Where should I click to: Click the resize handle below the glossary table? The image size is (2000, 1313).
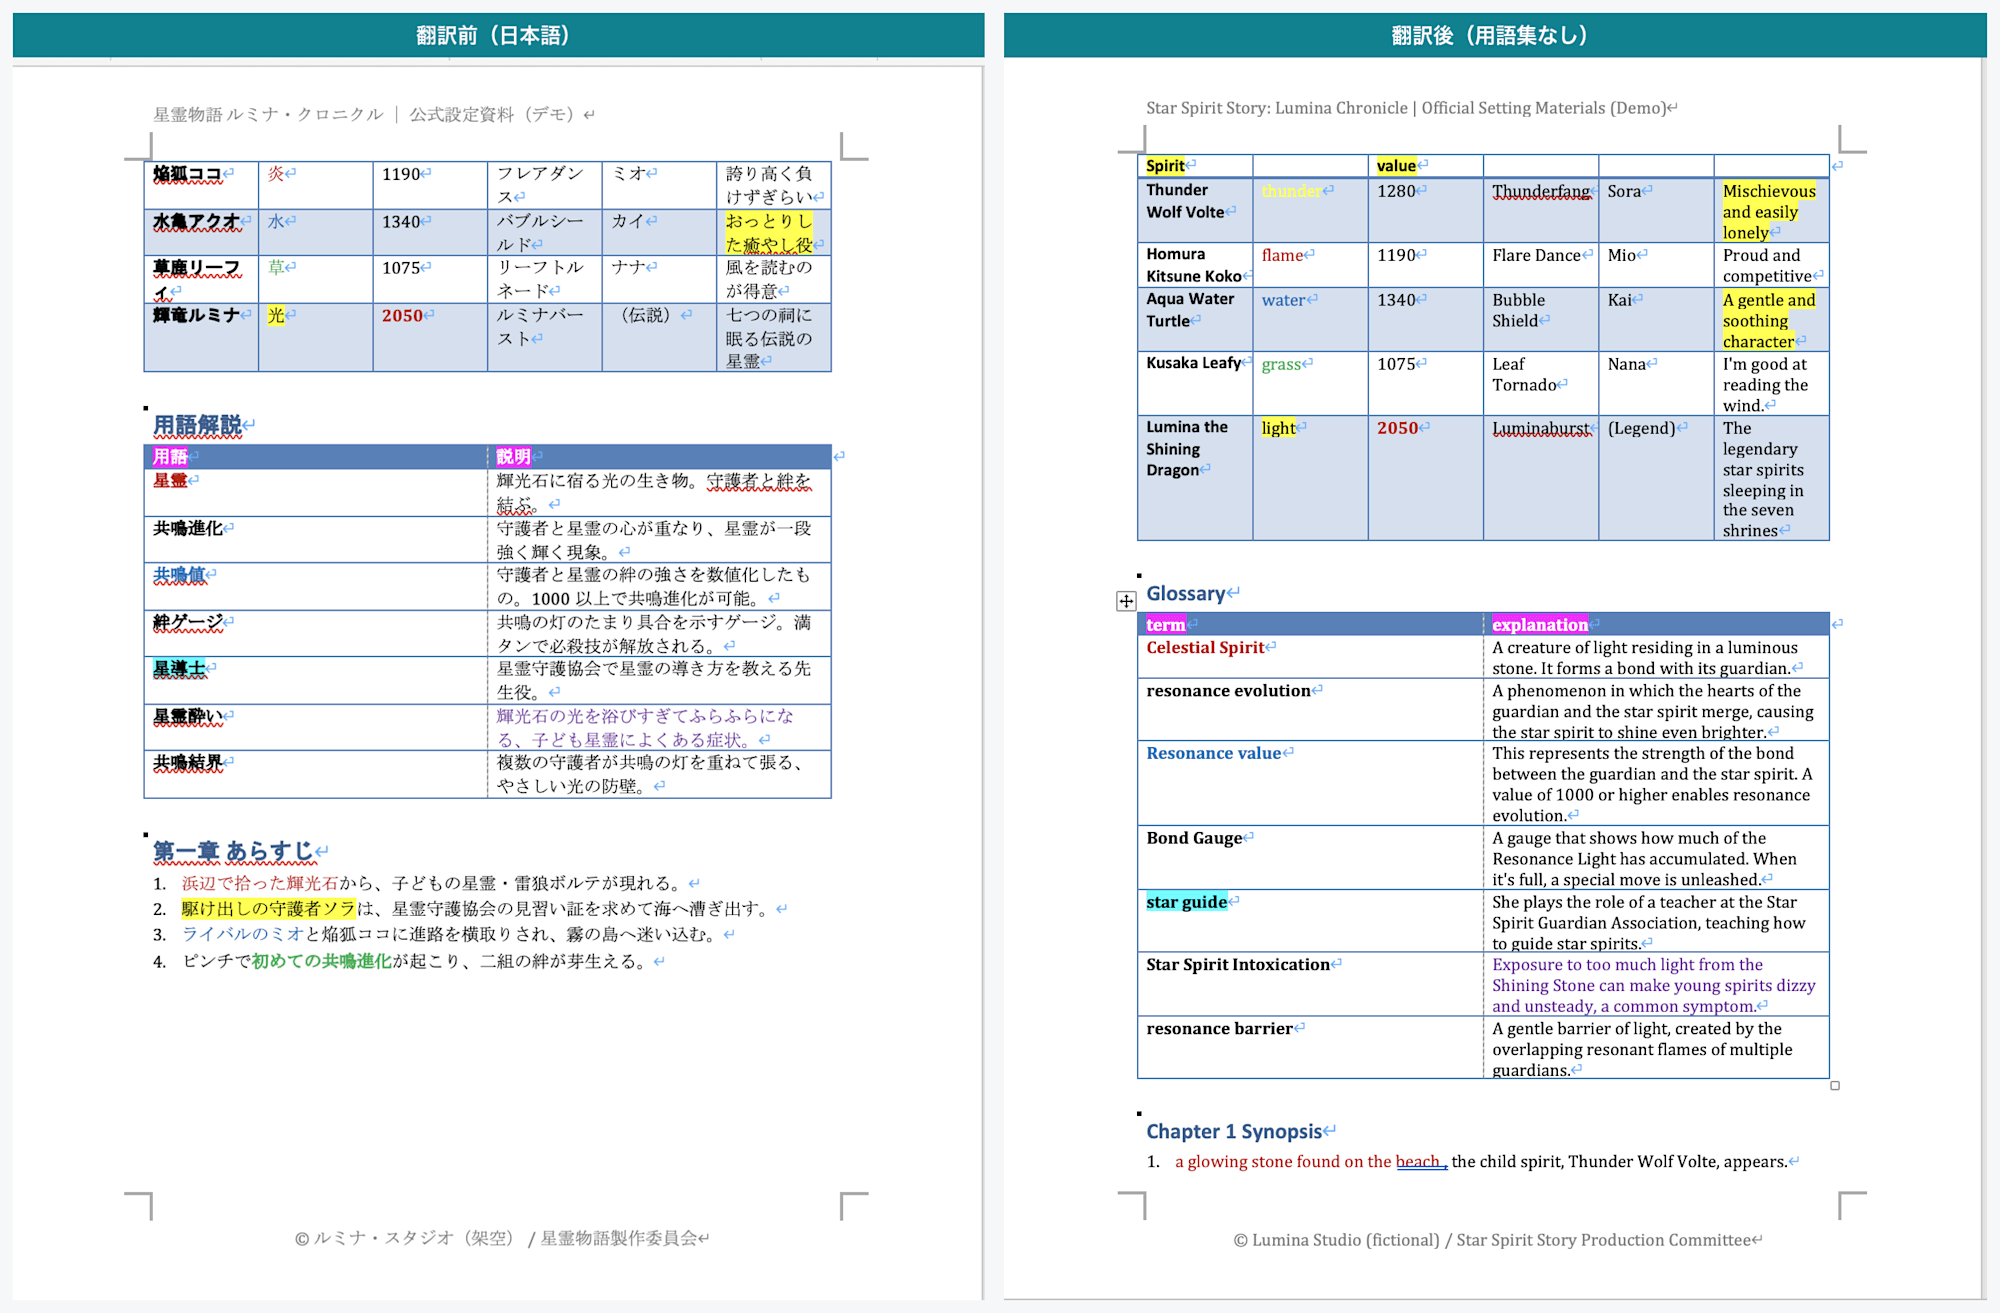pyautogui.click(x=1835, y=1086)
